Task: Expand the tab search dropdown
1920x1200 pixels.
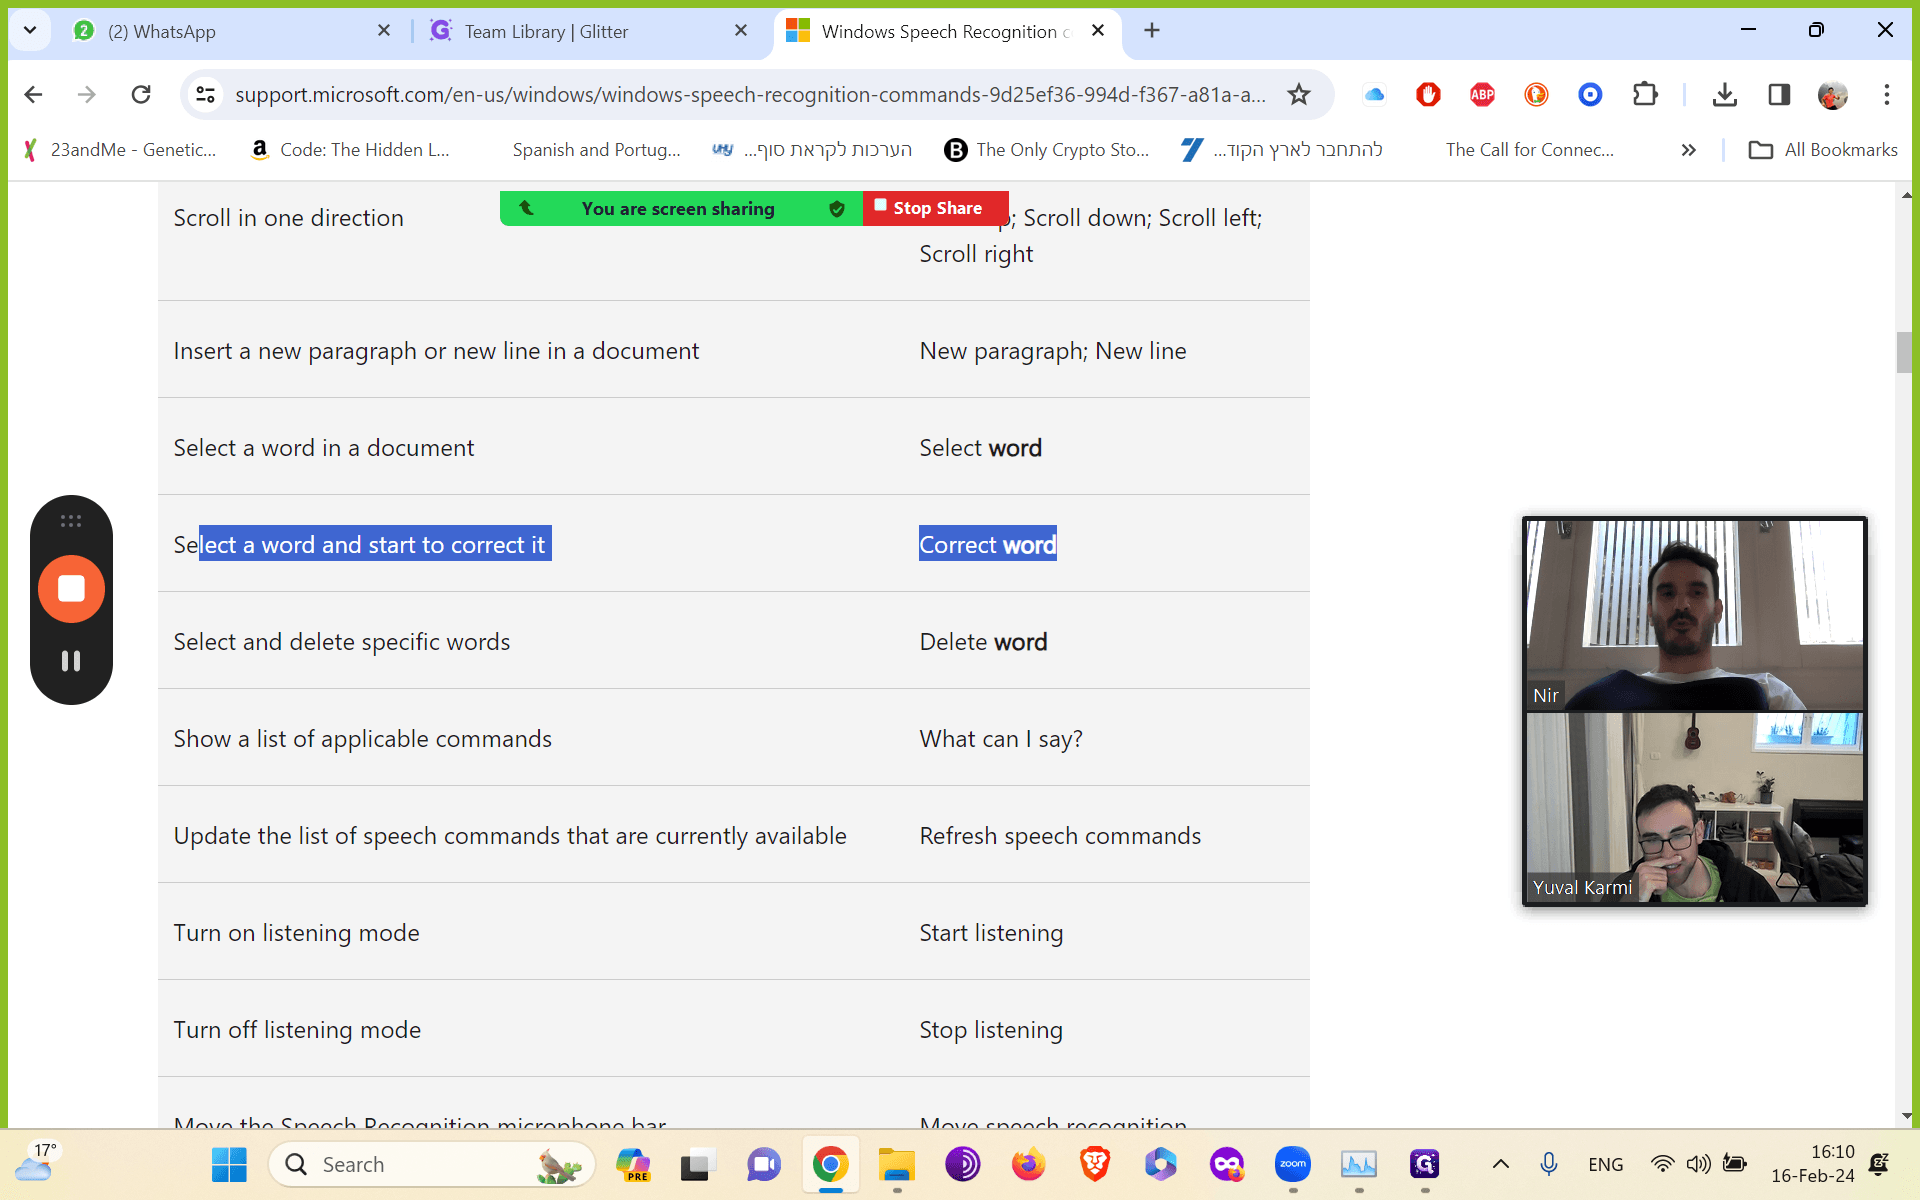Action: (30, 31)
